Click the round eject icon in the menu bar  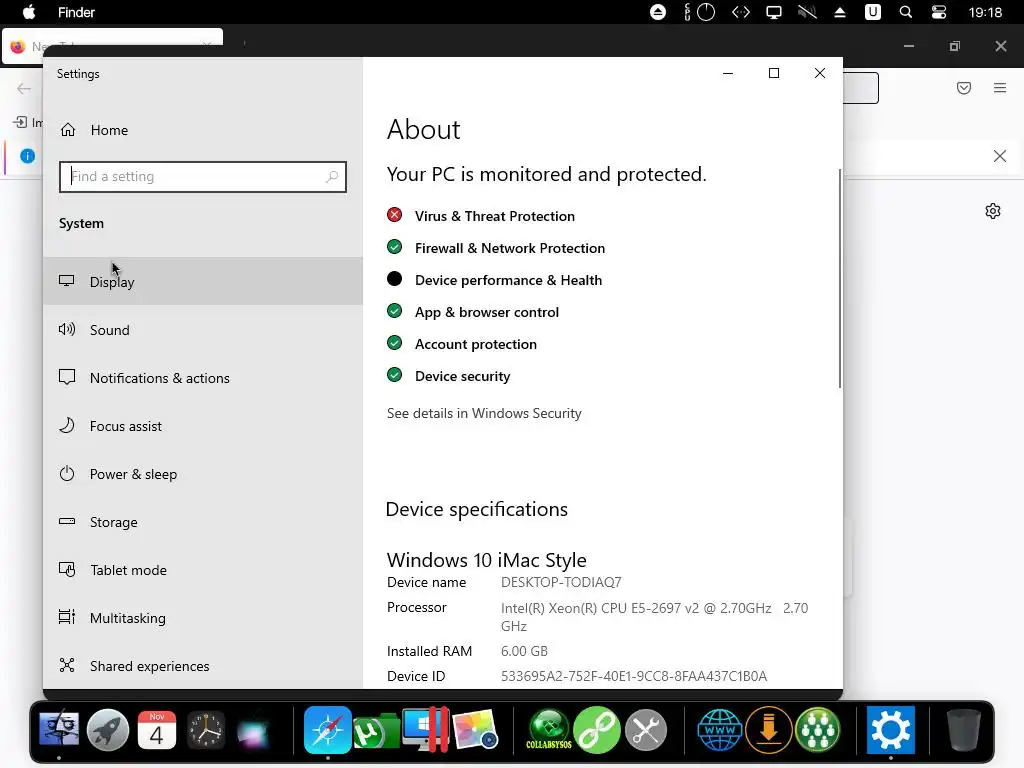coord(658,12)
